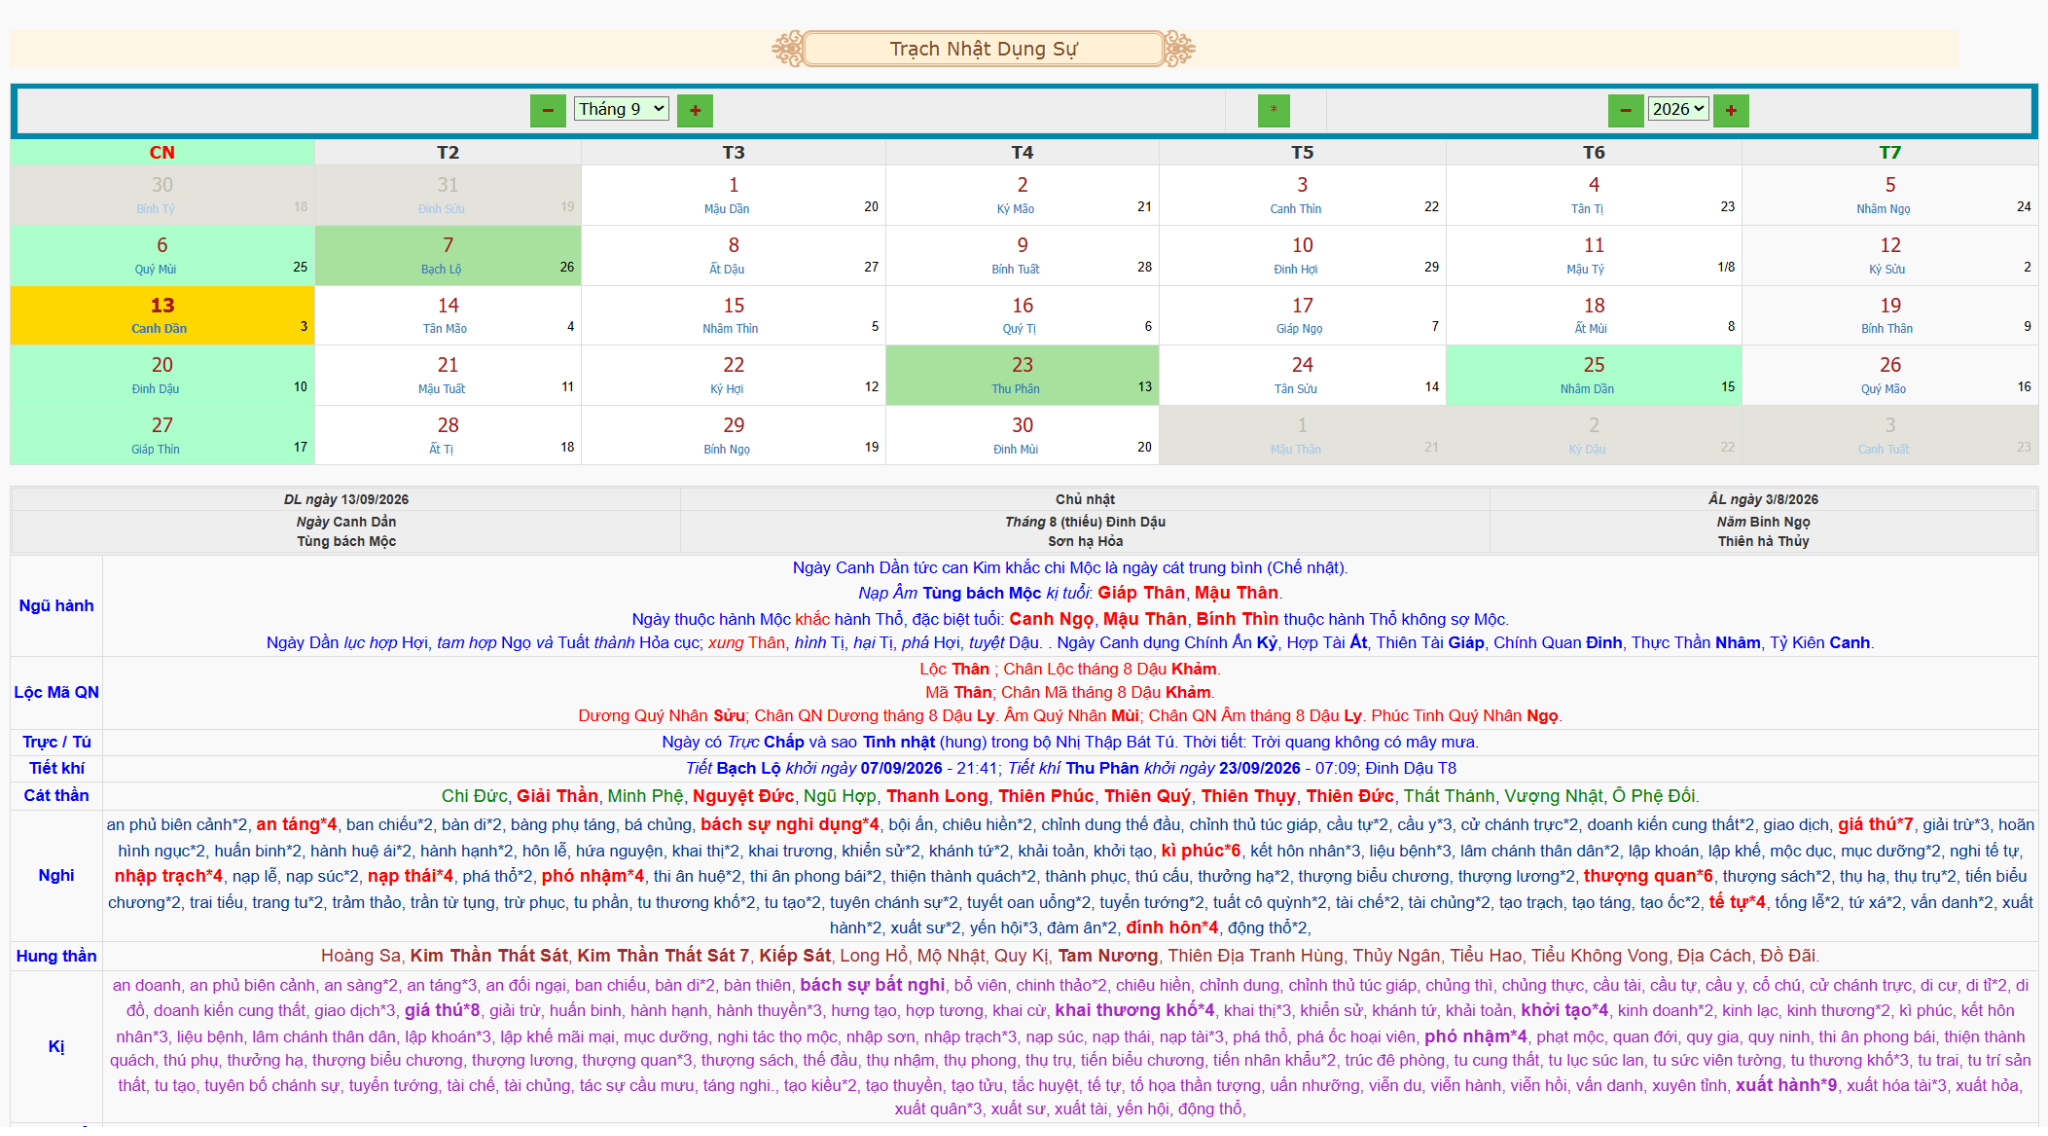Select day 20 Đinh Dậu

click(x=162, y=376)
